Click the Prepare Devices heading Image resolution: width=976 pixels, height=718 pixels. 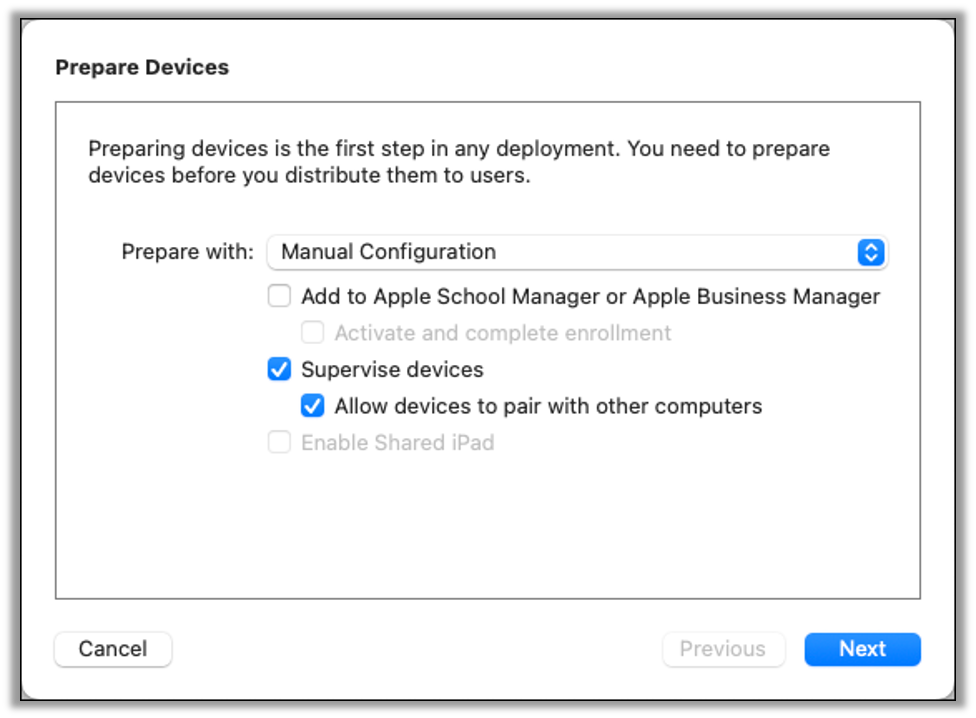tap(142, 67)
